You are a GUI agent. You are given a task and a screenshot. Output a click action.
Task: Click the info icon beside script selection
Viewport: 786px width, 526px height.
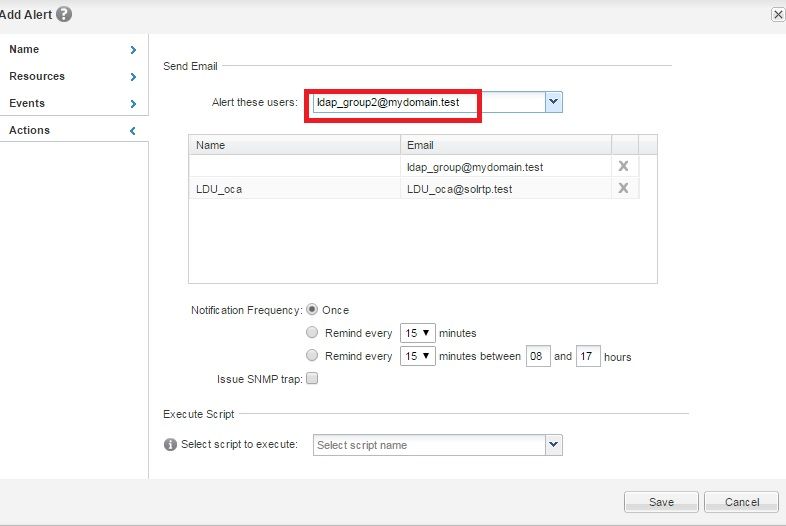[171, 445]
